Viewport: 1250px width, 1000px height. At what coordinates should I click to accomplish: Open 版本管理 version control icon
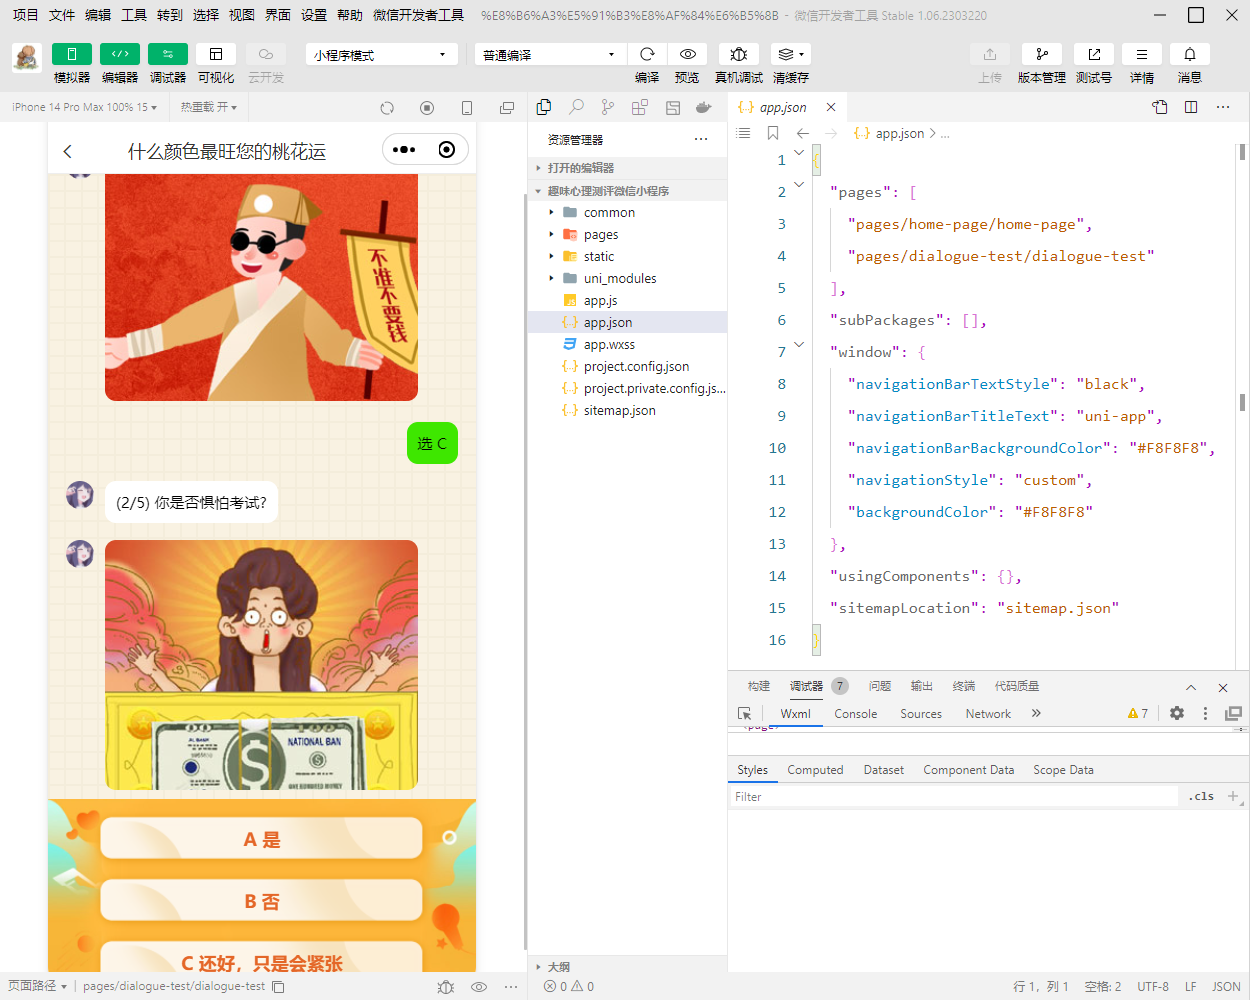1041,54
